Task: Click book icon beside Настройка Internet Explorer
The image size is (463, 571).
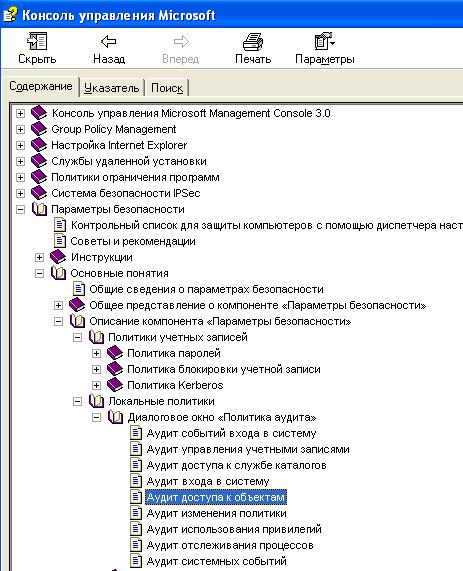Action: point(39,145)
